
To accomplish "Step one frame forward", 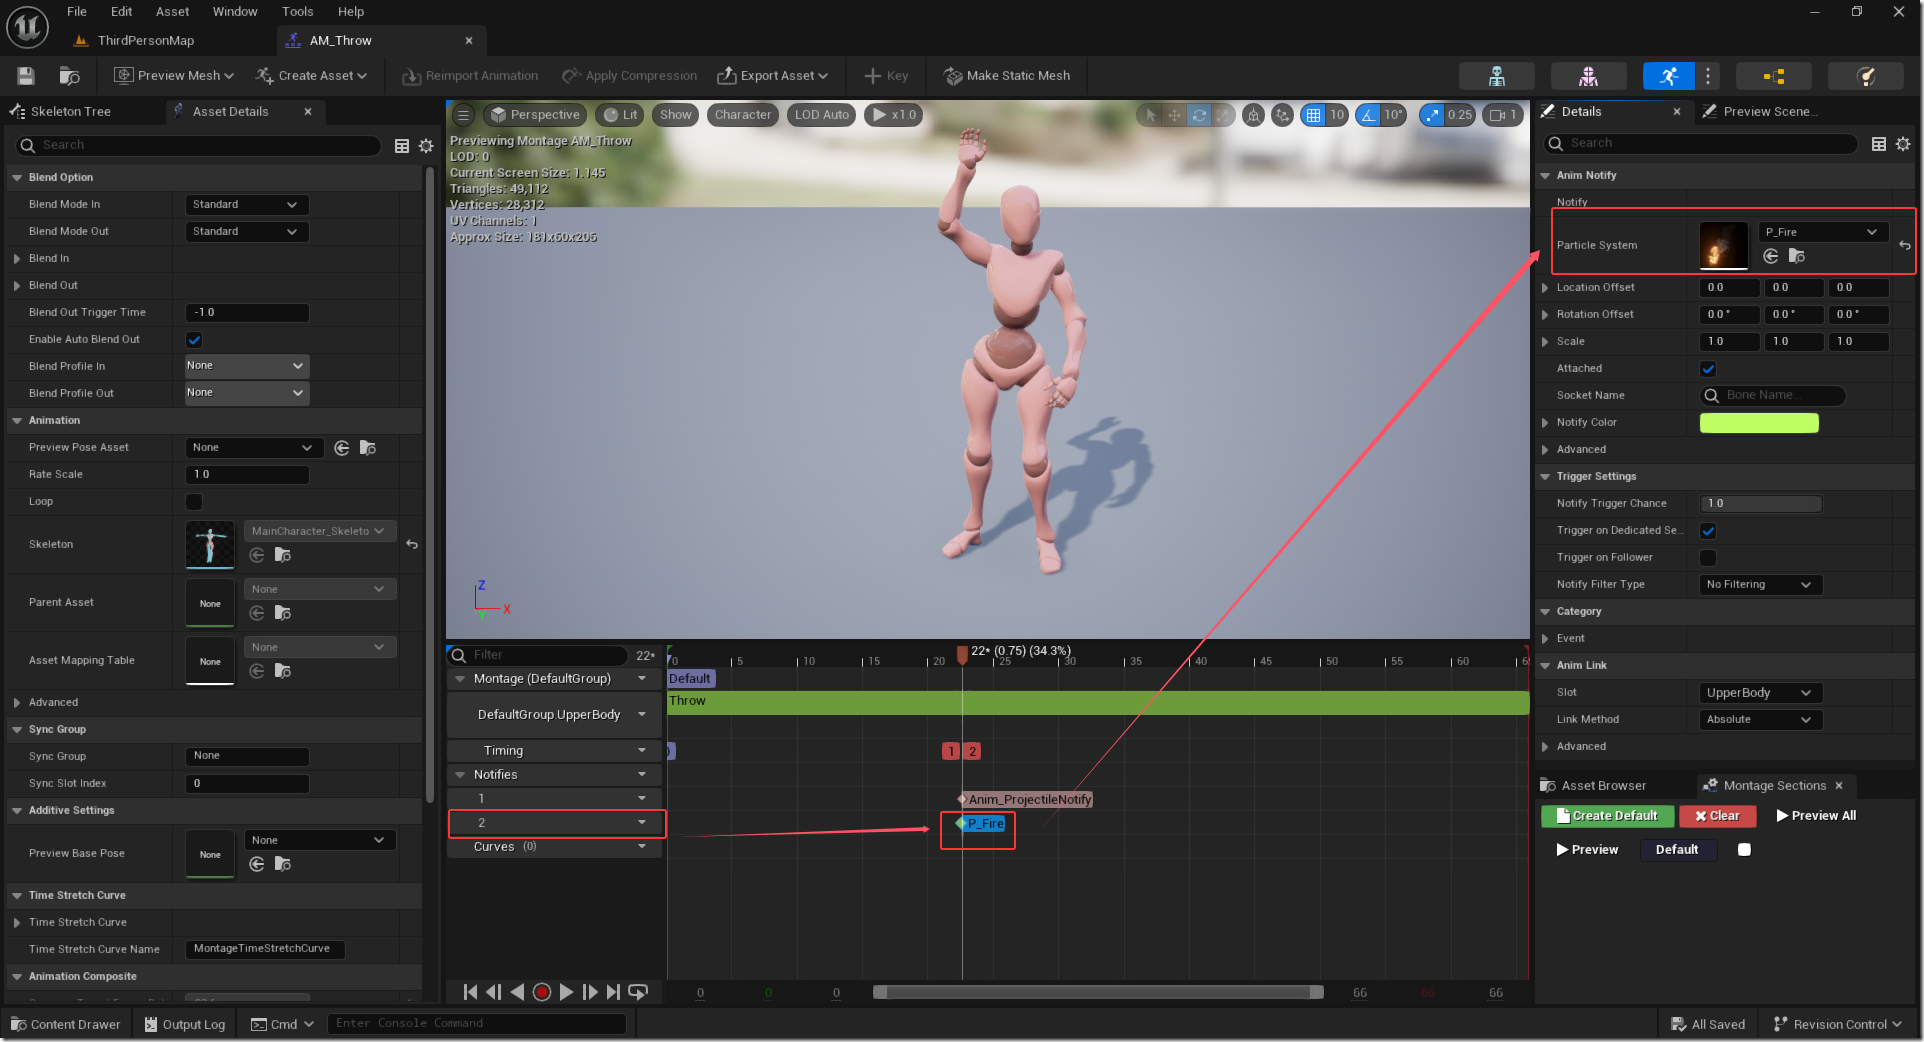I will point(590,992).
